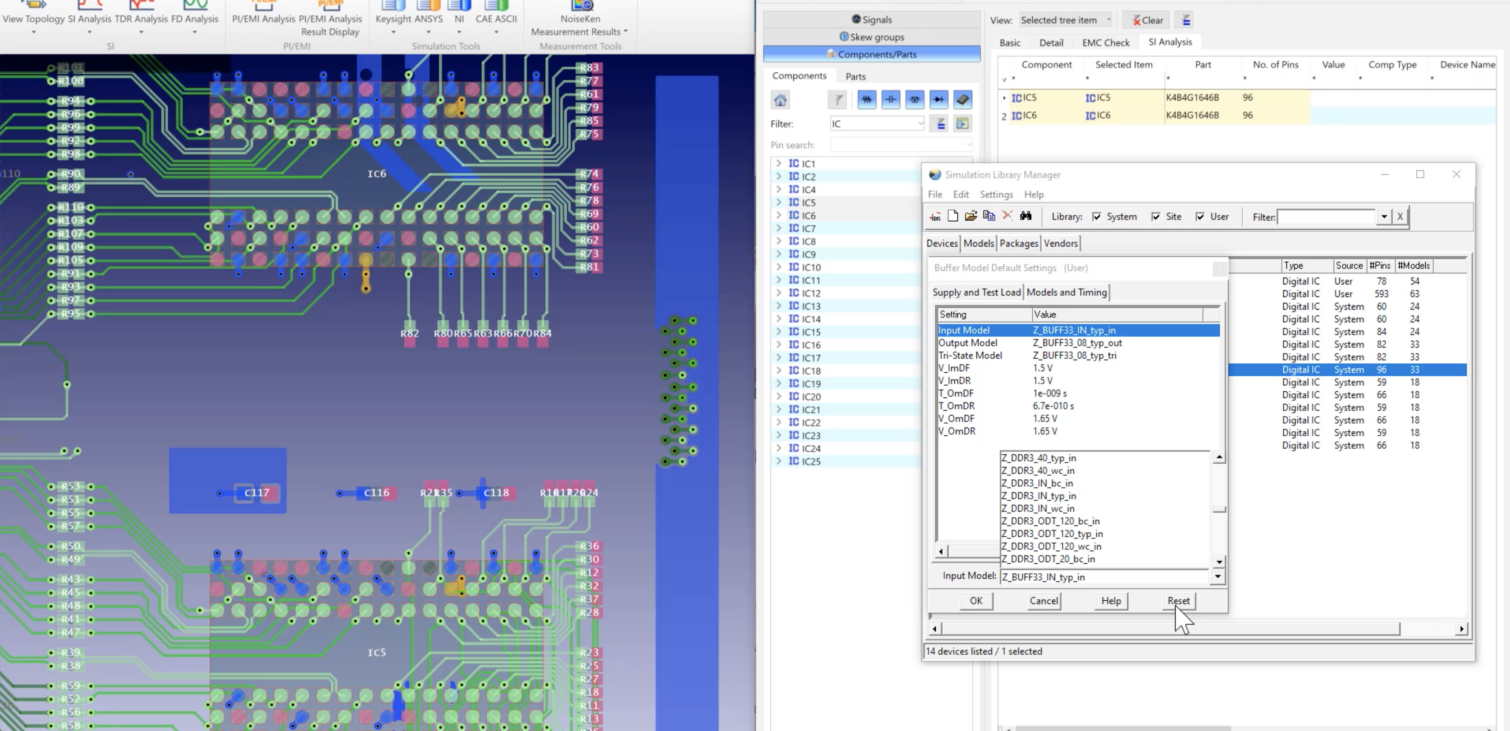1510x731 pixels.
Task: Expand the IC5 tree node
Action: click(x=780, y=202)
